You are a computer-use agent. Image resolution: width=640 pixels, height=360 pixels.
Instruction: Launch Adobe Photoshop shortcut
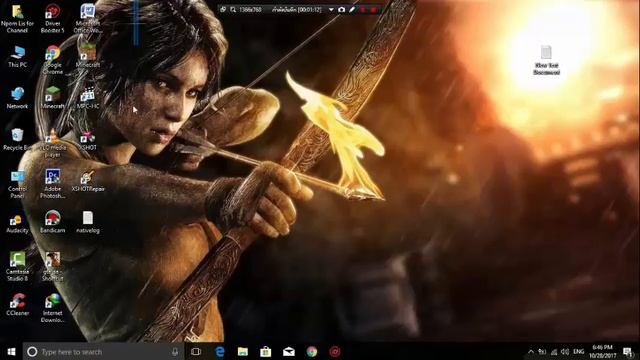(x=52, y=184)
